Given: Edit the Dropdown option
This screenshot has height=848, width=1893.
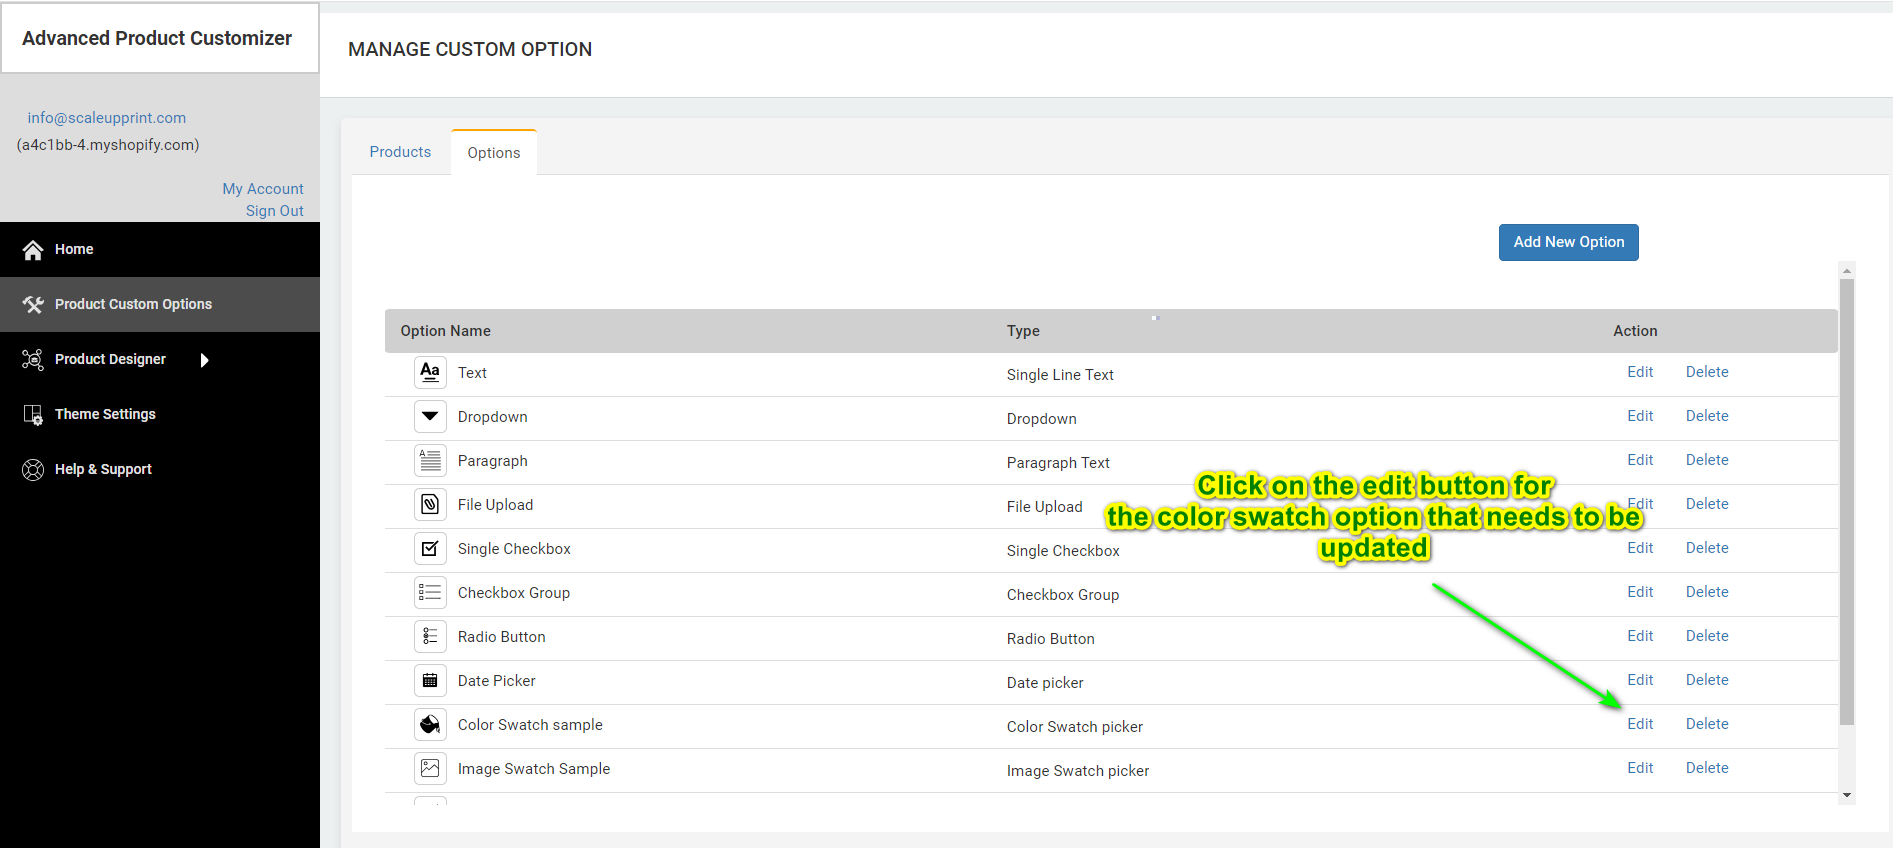Looking at the screenshot, I should (x=1640, y=416).
